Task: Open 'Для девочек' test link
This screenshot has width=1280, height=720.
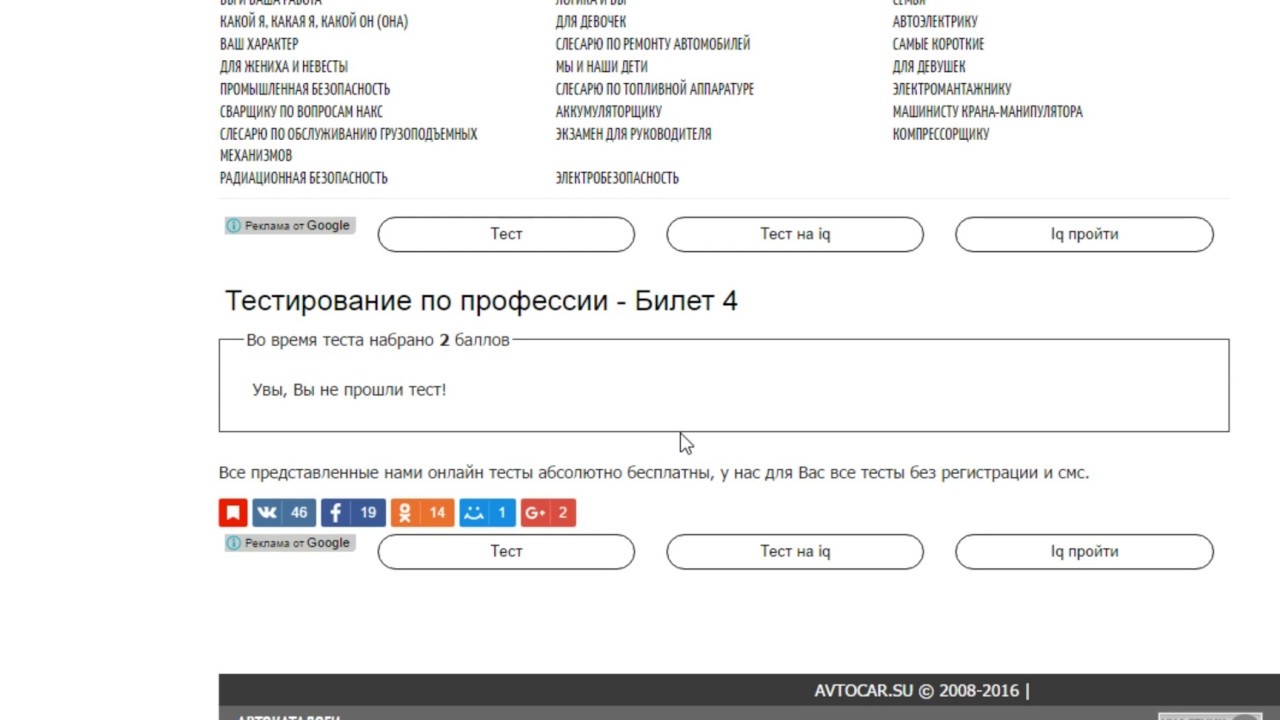Action: [591, 22]
